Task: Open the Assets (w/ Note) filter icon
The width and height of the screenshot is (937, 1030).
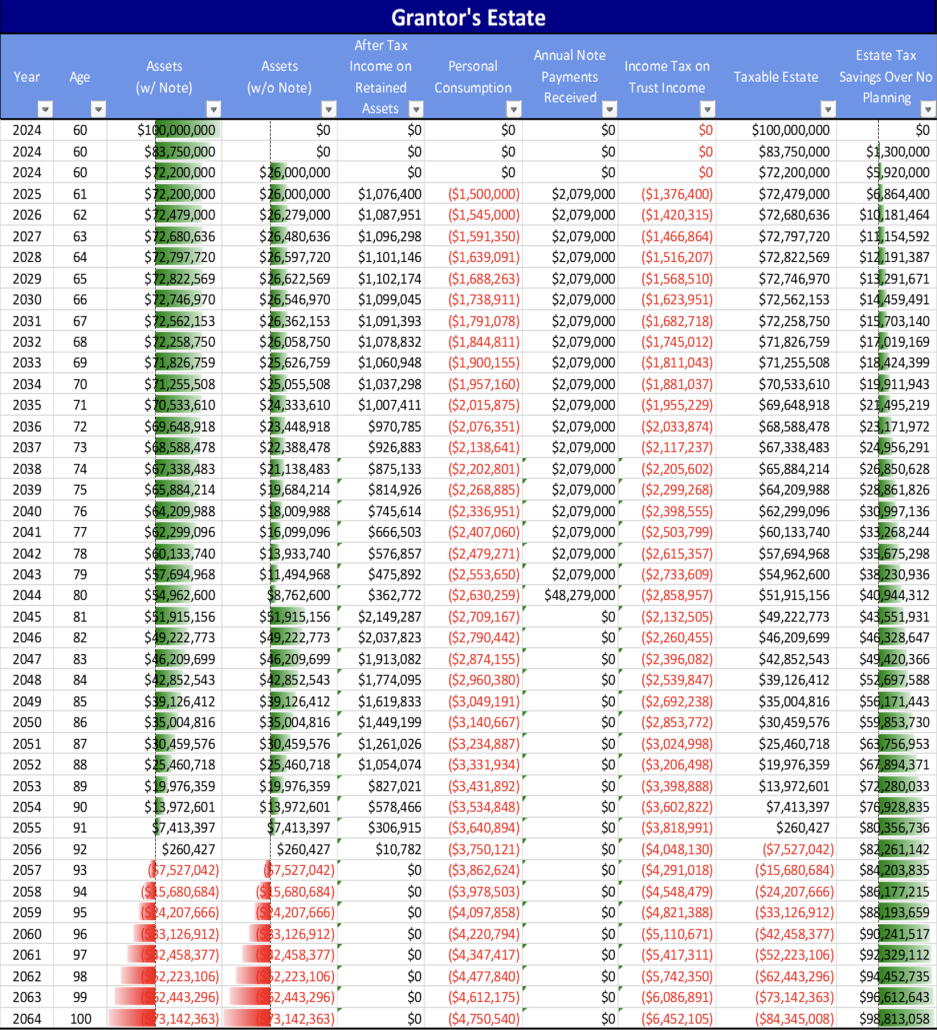Action: pos(214,111)
